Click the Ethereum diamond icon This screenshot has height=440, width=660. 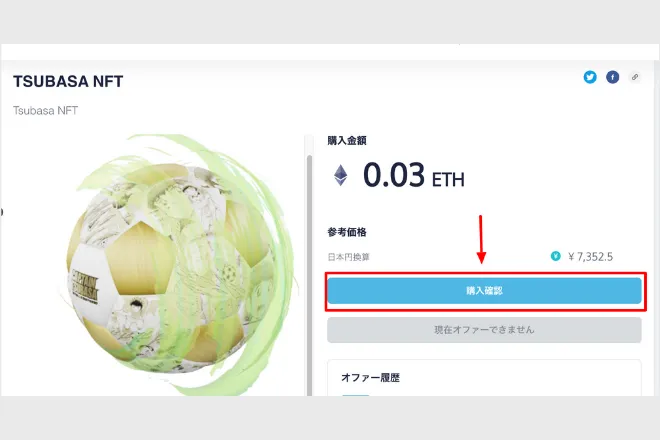[341, 175]
